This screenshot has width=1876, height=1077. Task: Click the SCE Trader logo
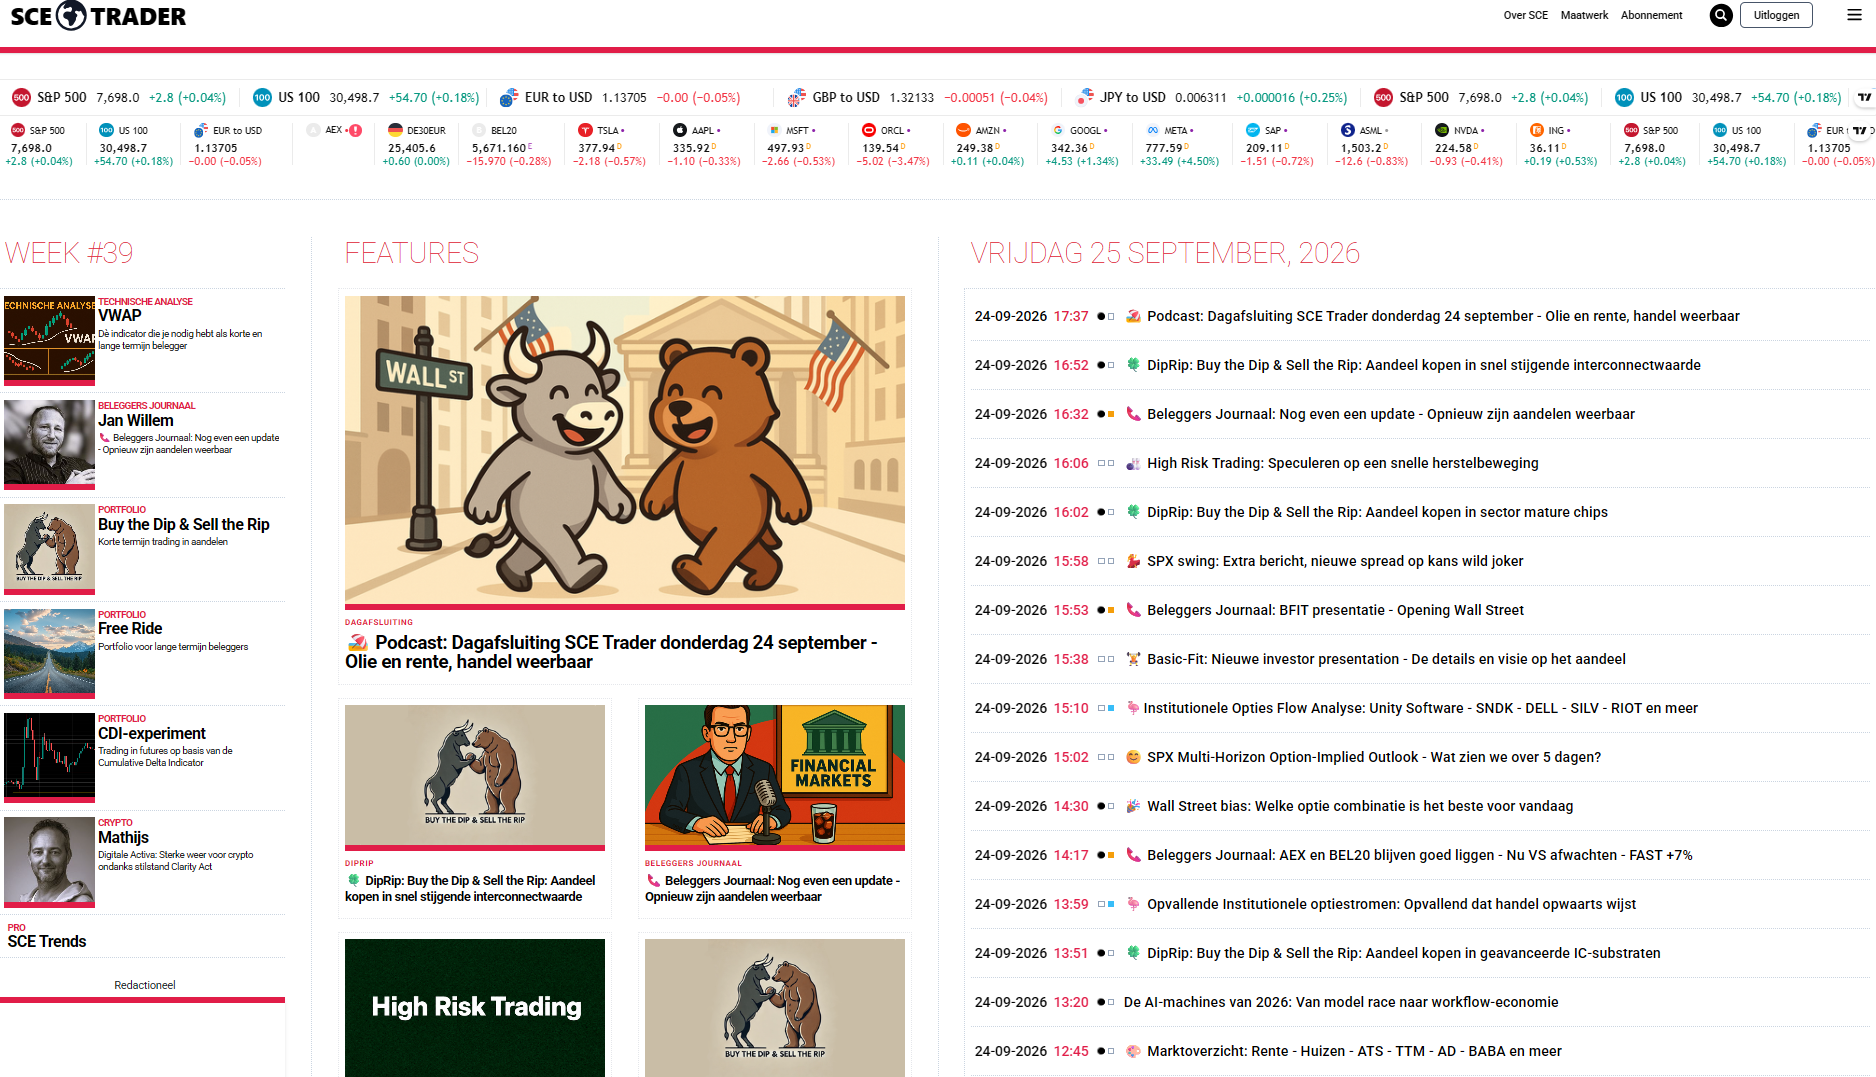click(98, 16)
